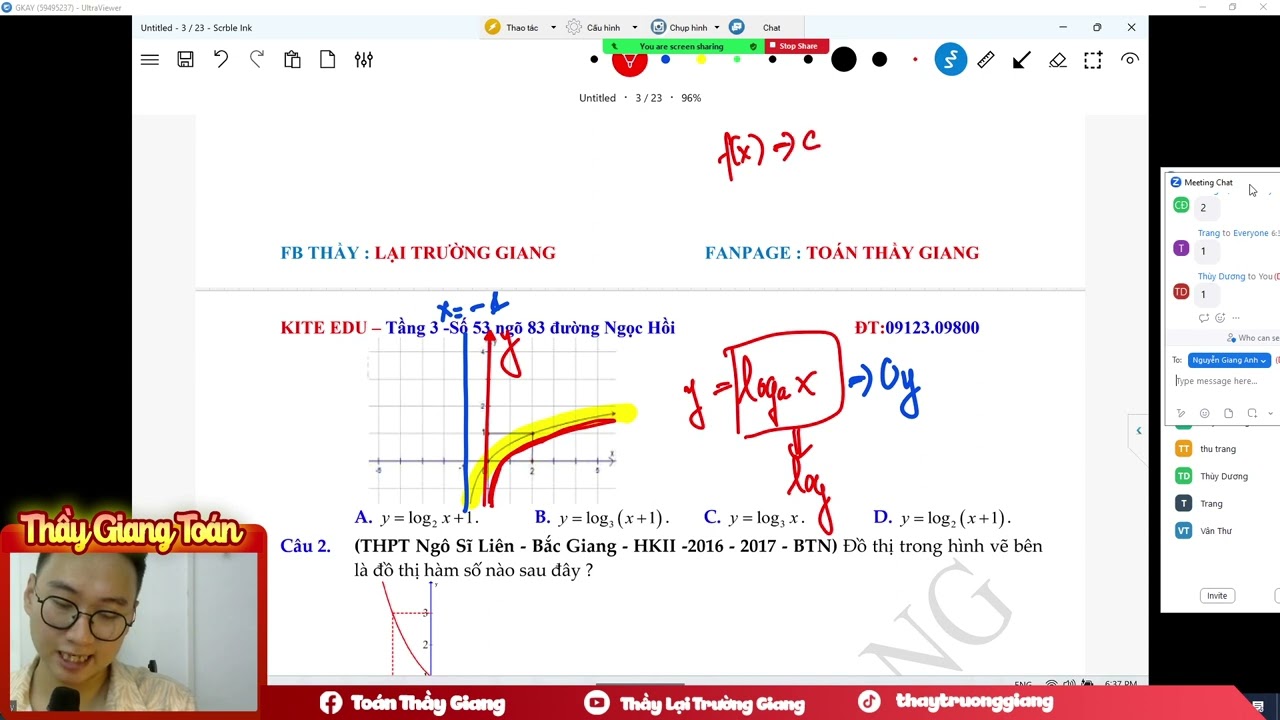
Task: Select the arrow pointer tool
Action: pyautogui.click(x=1021, y=60)
